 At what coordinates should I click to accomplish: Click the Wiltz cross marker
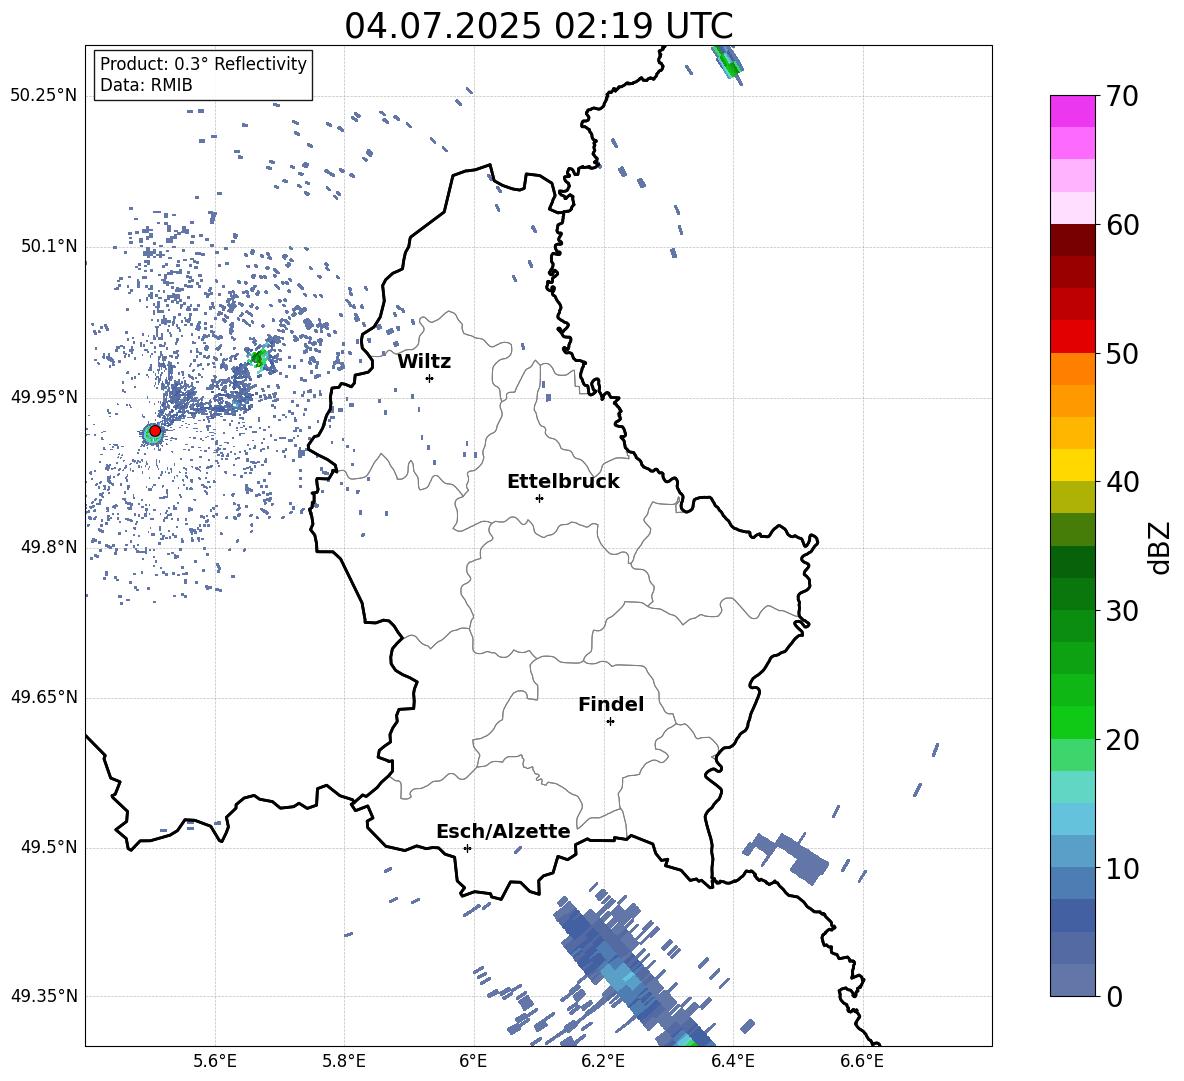[430, 378]
